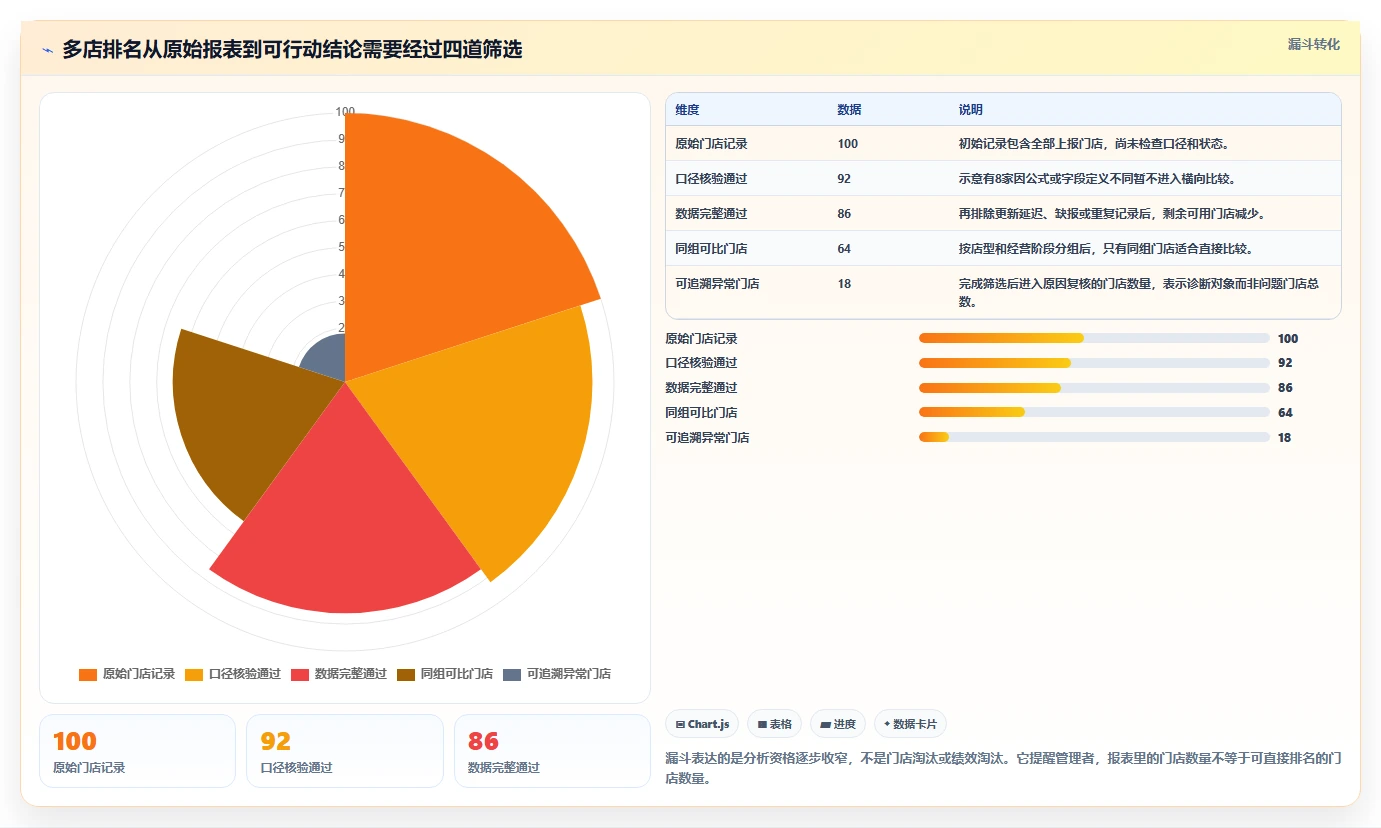
Task: Click the small gray 可追溯异常门店 chart segment
Action: tap(328, 358)
